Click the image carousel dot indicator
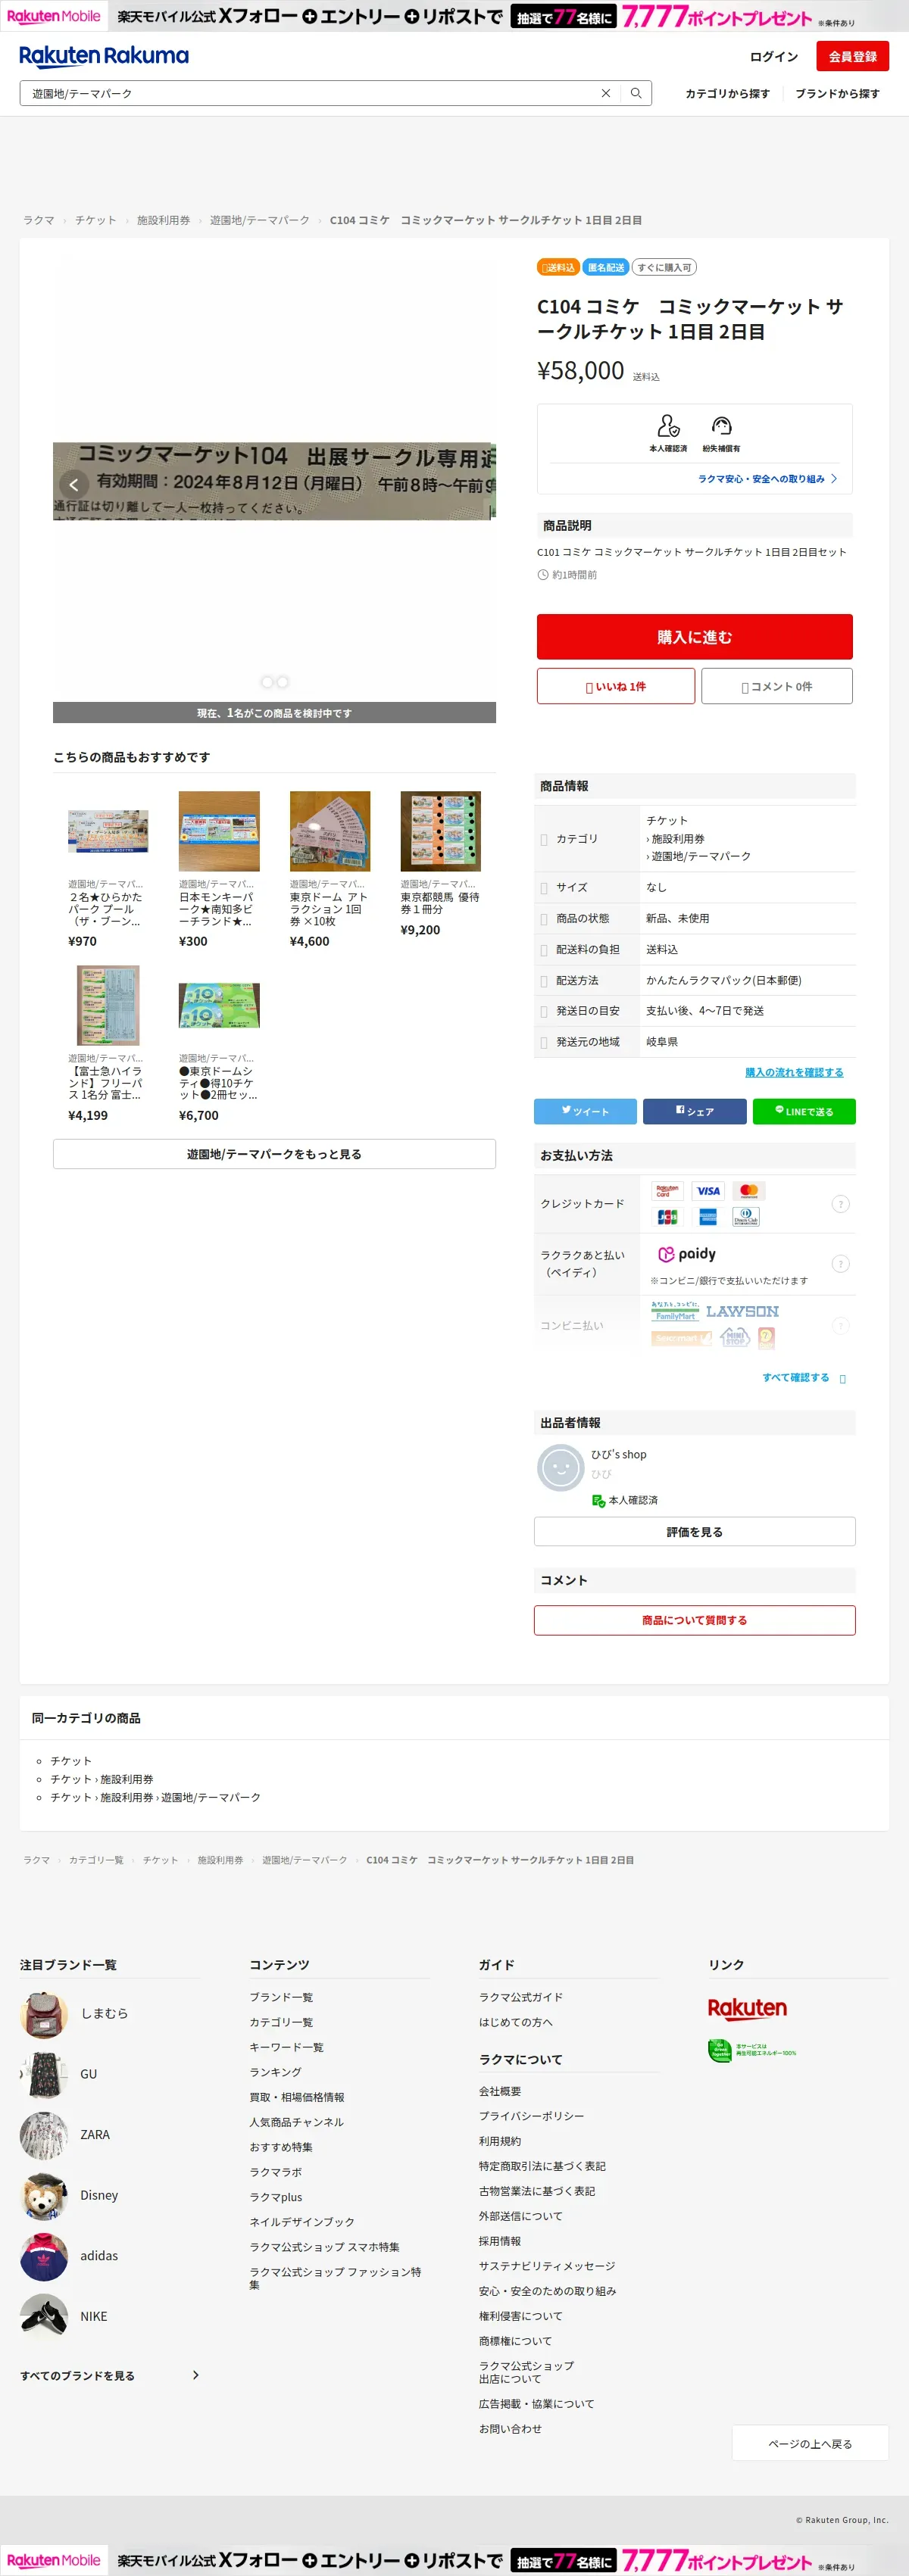909x2576 pixels. click(x=274, y=682)
